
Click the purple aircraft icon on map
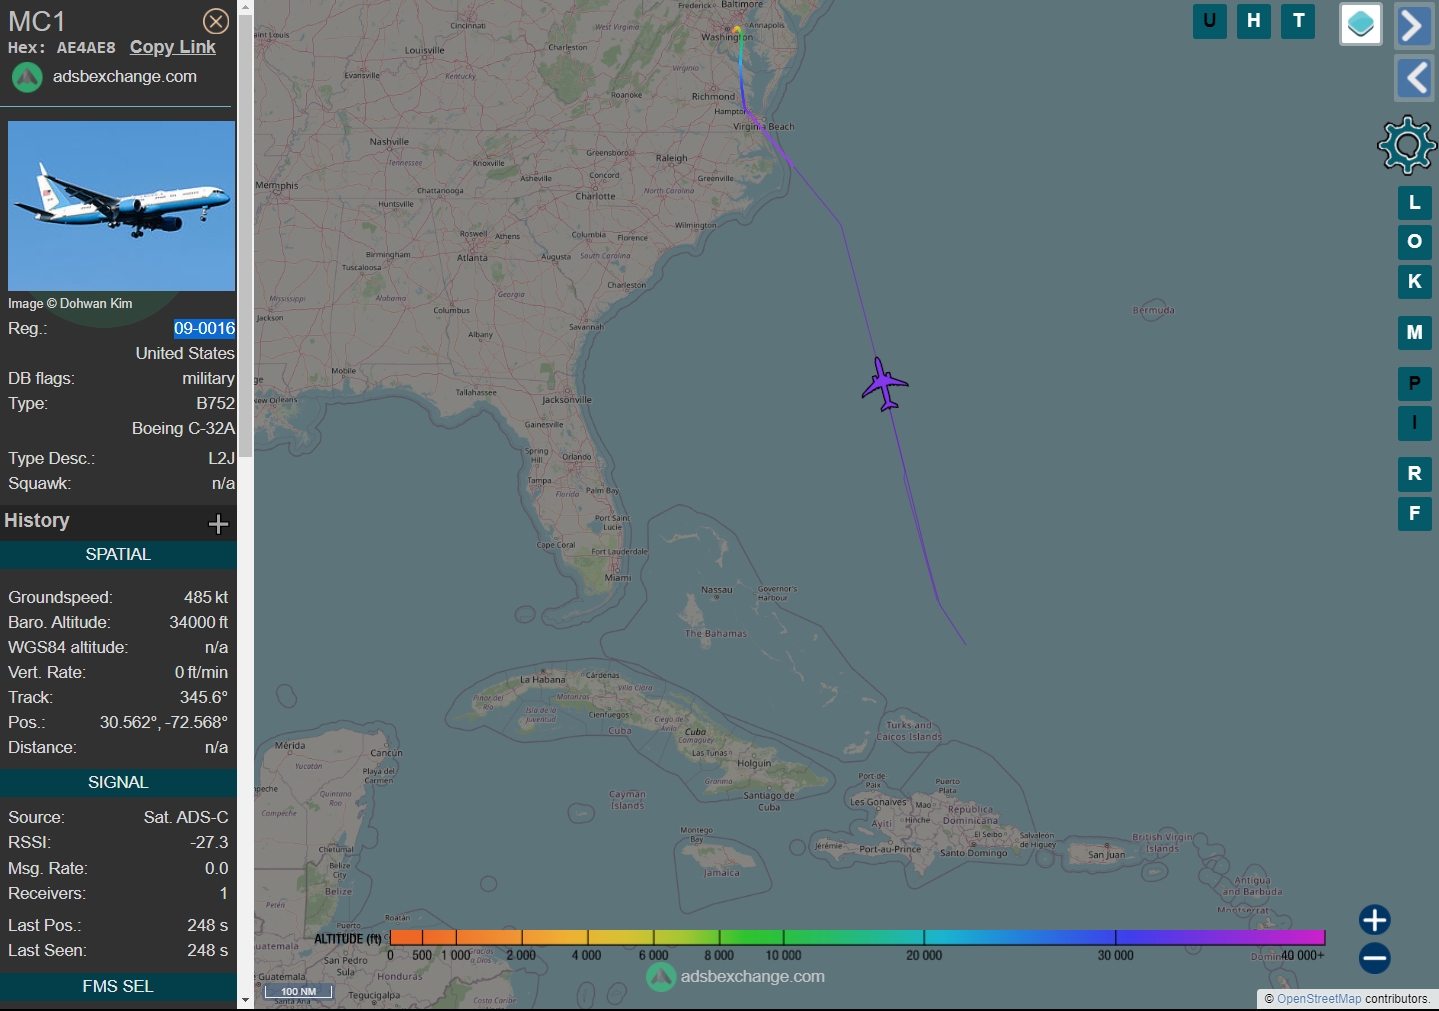pyautogui.click(x=884, y=384)
